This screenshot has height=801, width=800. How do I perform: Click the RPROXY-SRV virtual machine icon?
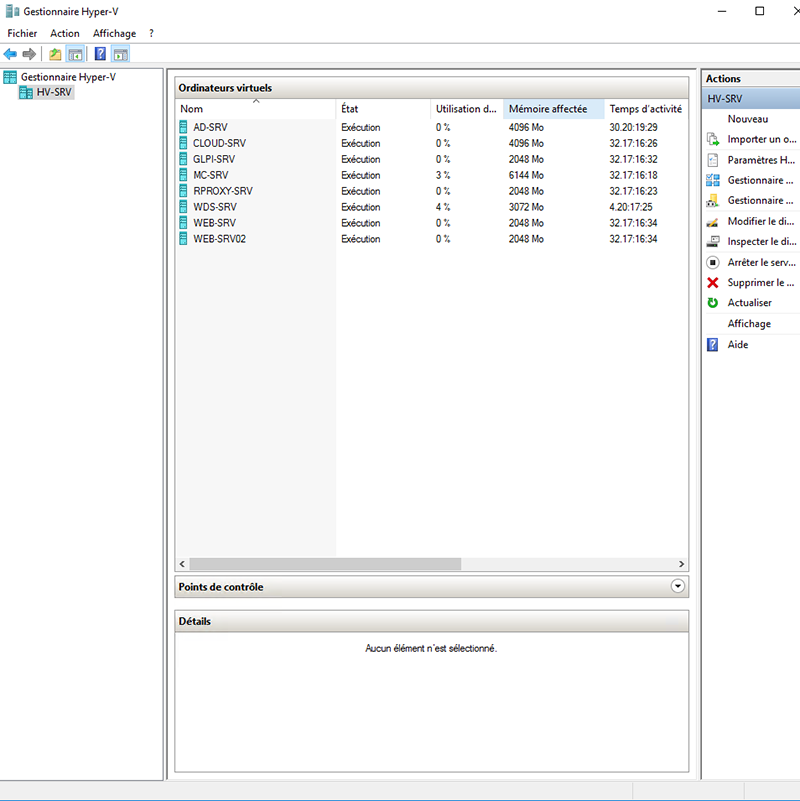point(183,191)
